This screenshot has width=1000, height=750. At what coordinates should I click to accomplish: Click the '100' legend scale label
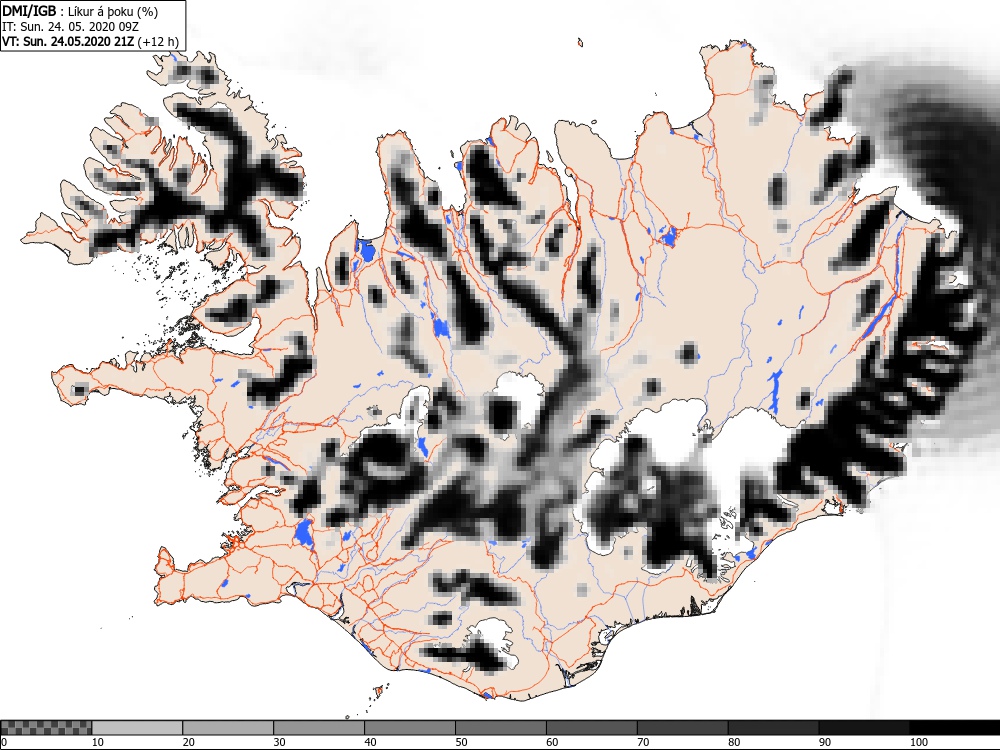pyautogui.click(x=919, y=742)
